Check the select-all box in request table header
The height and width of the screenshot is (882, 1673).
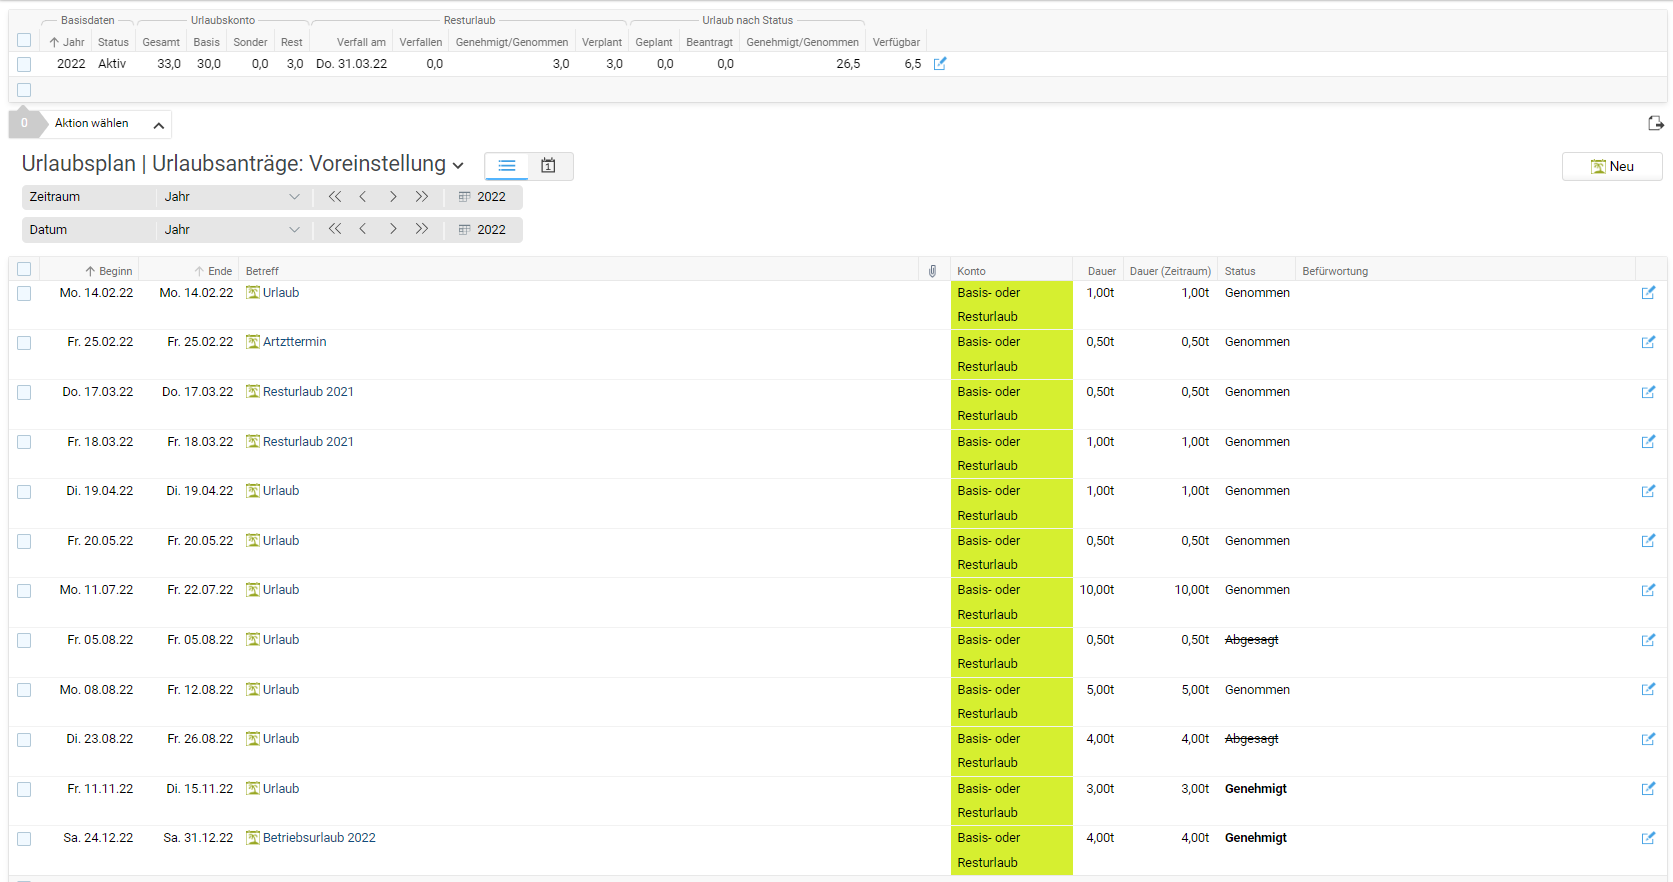click(x=24, y=270)
